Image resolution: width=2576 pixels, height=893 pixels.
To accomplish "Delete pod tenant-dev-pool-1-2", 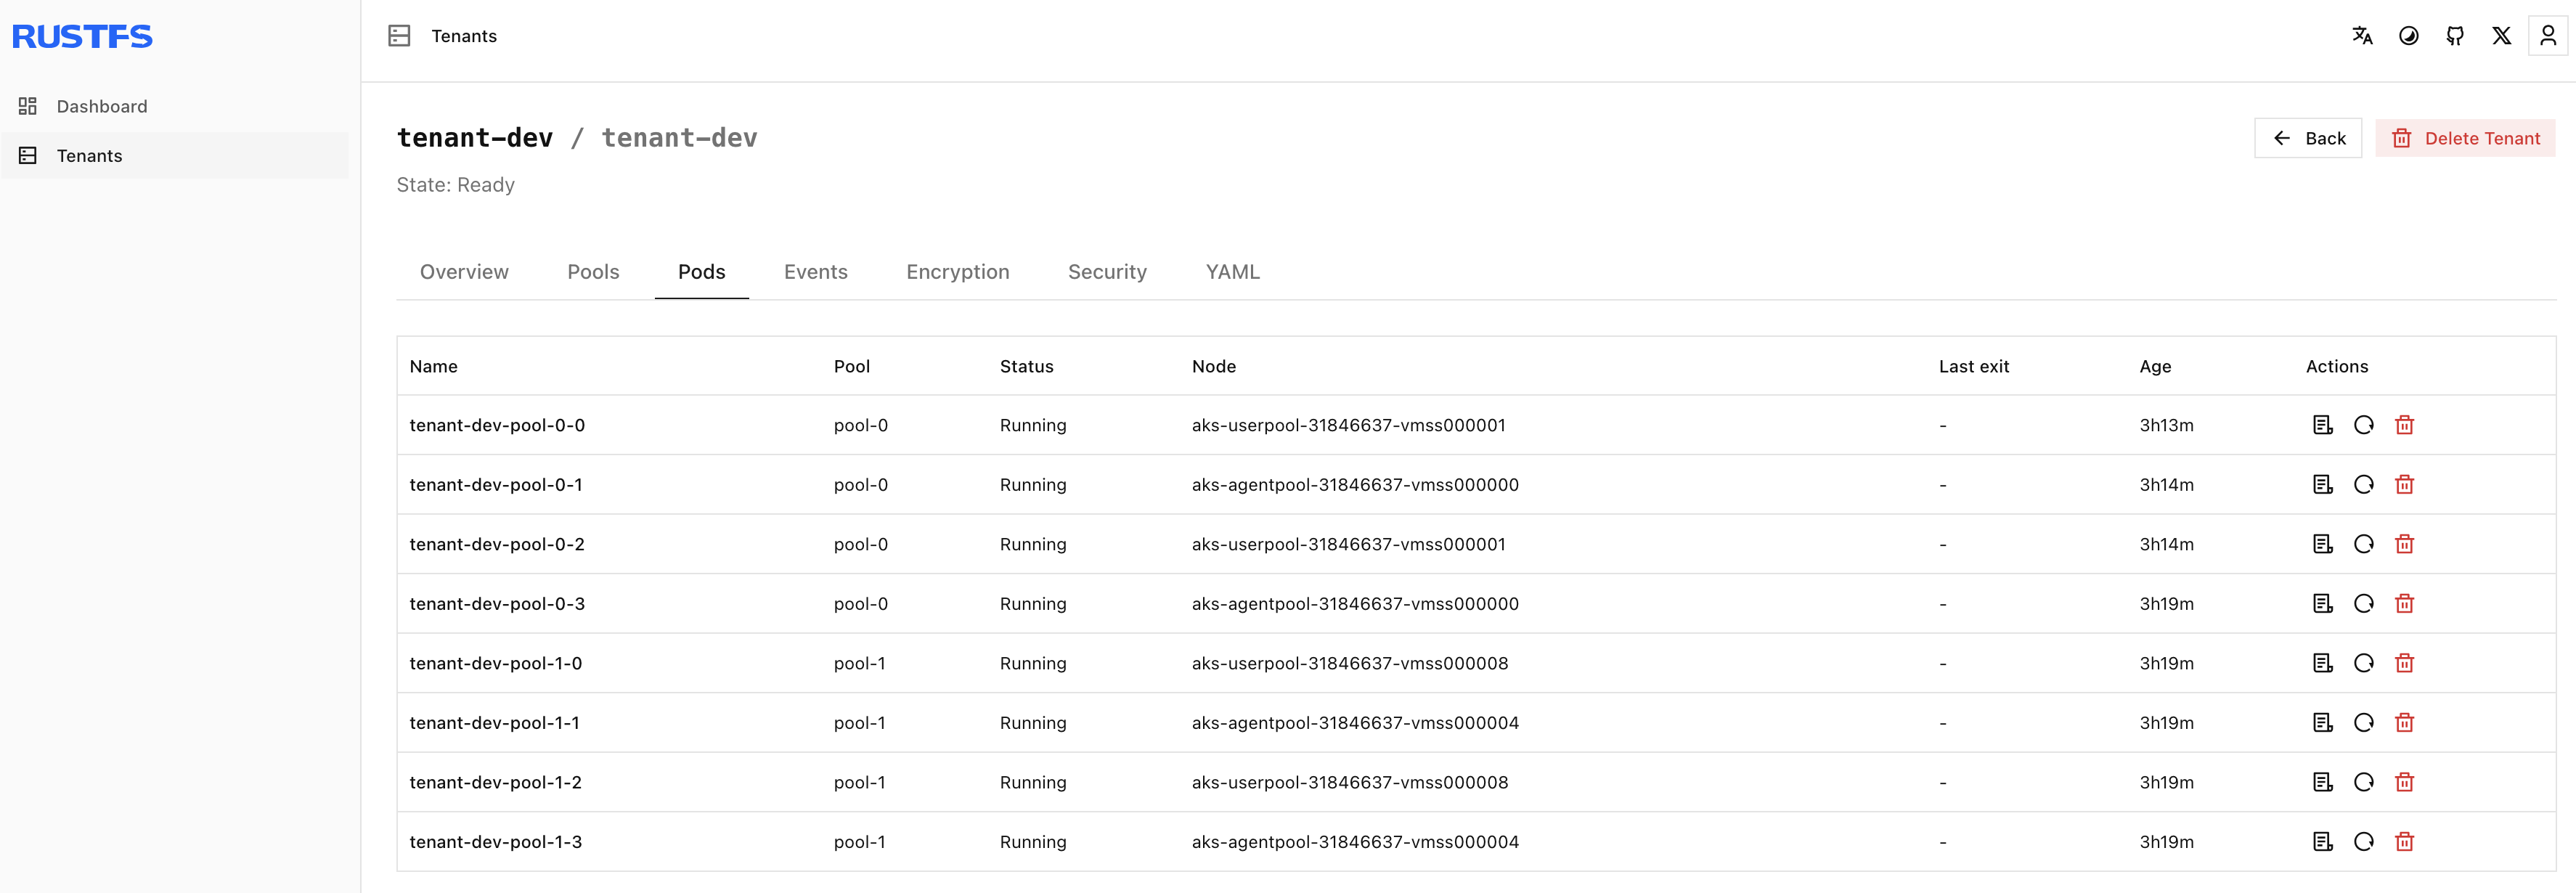I will coord(2405,782).
